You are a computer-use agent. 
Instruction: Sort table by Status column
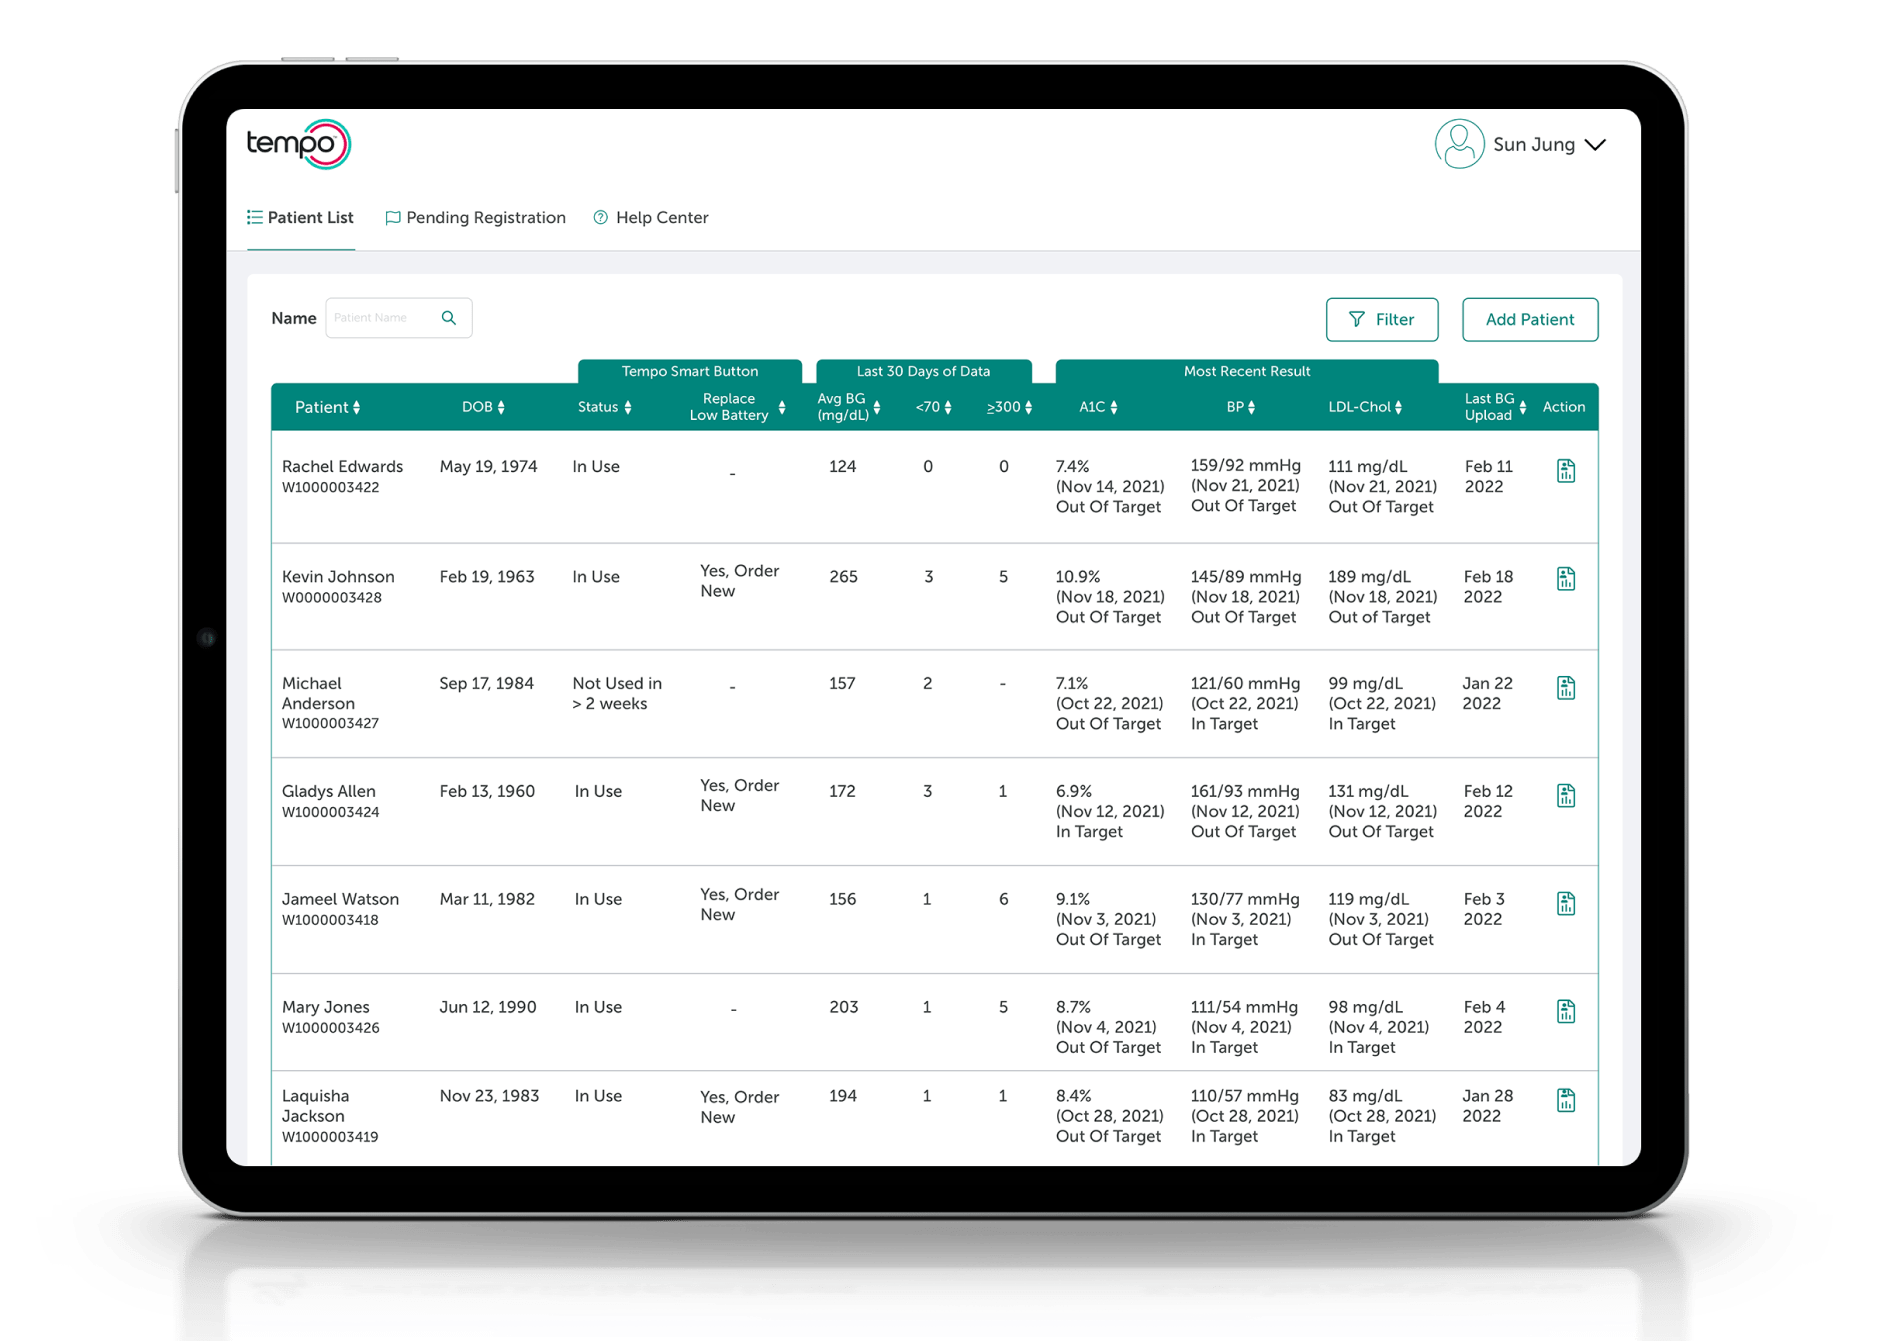click(x=628, y=407)
